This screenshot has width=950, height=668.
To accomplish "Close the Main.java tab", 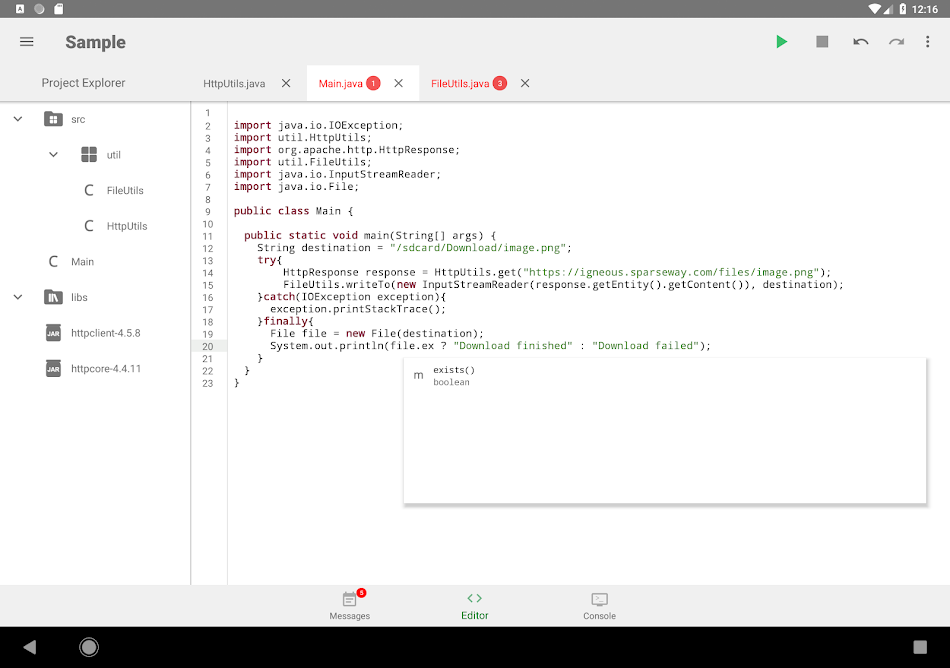I will click(396, 83).
